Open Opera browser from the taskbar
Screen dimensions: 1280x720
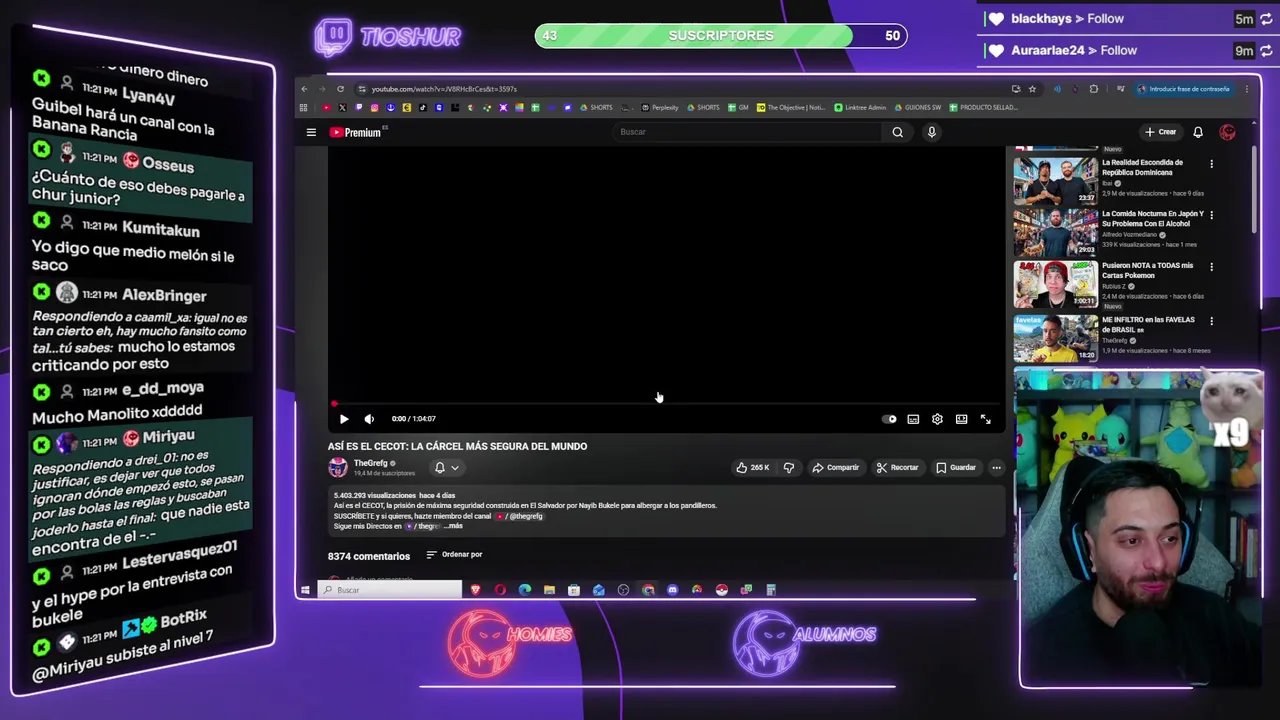click(x=500, y=590)
